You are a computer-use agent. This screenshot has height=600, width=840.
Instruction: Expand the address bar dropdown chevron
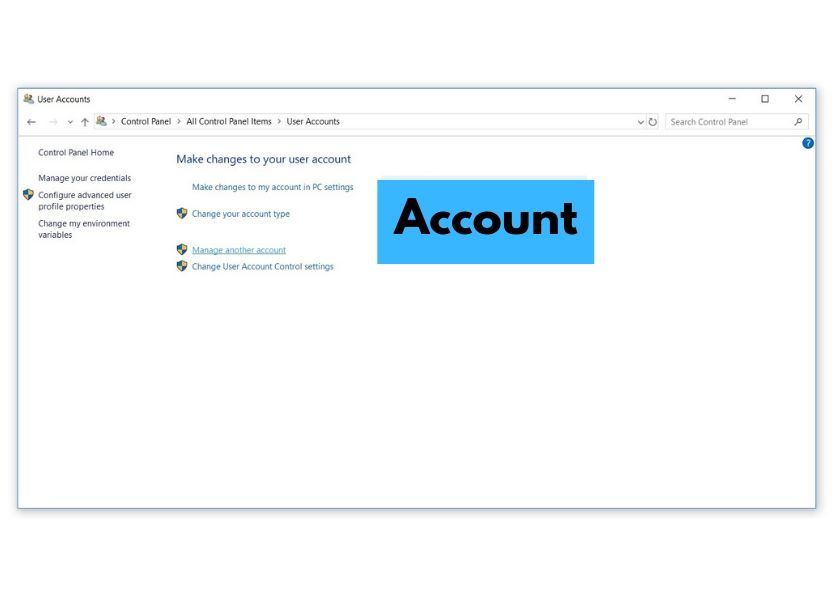[641, 121]
